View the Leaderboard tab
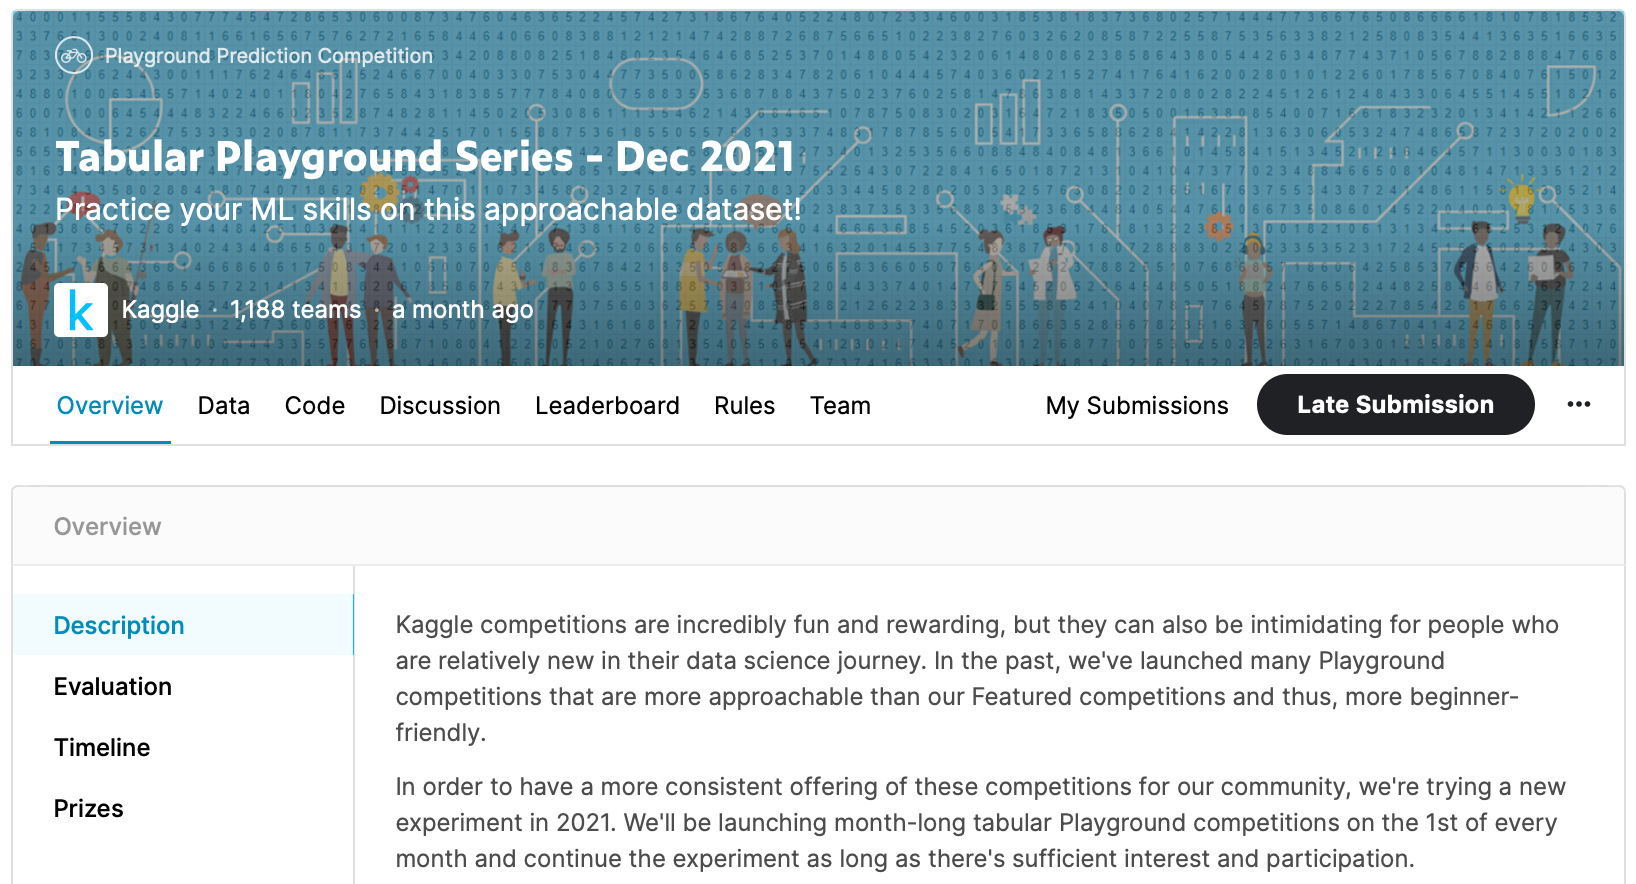 tap(607, 405)
